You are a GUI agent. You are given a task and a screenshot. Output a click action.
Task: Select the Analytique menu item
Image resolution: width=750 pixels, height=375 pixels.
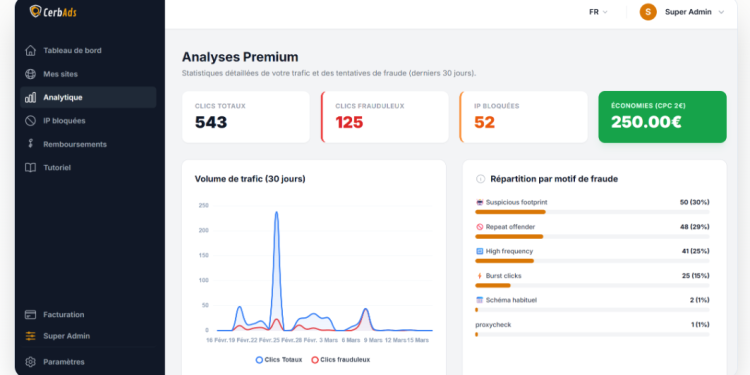tap(88, 98)
